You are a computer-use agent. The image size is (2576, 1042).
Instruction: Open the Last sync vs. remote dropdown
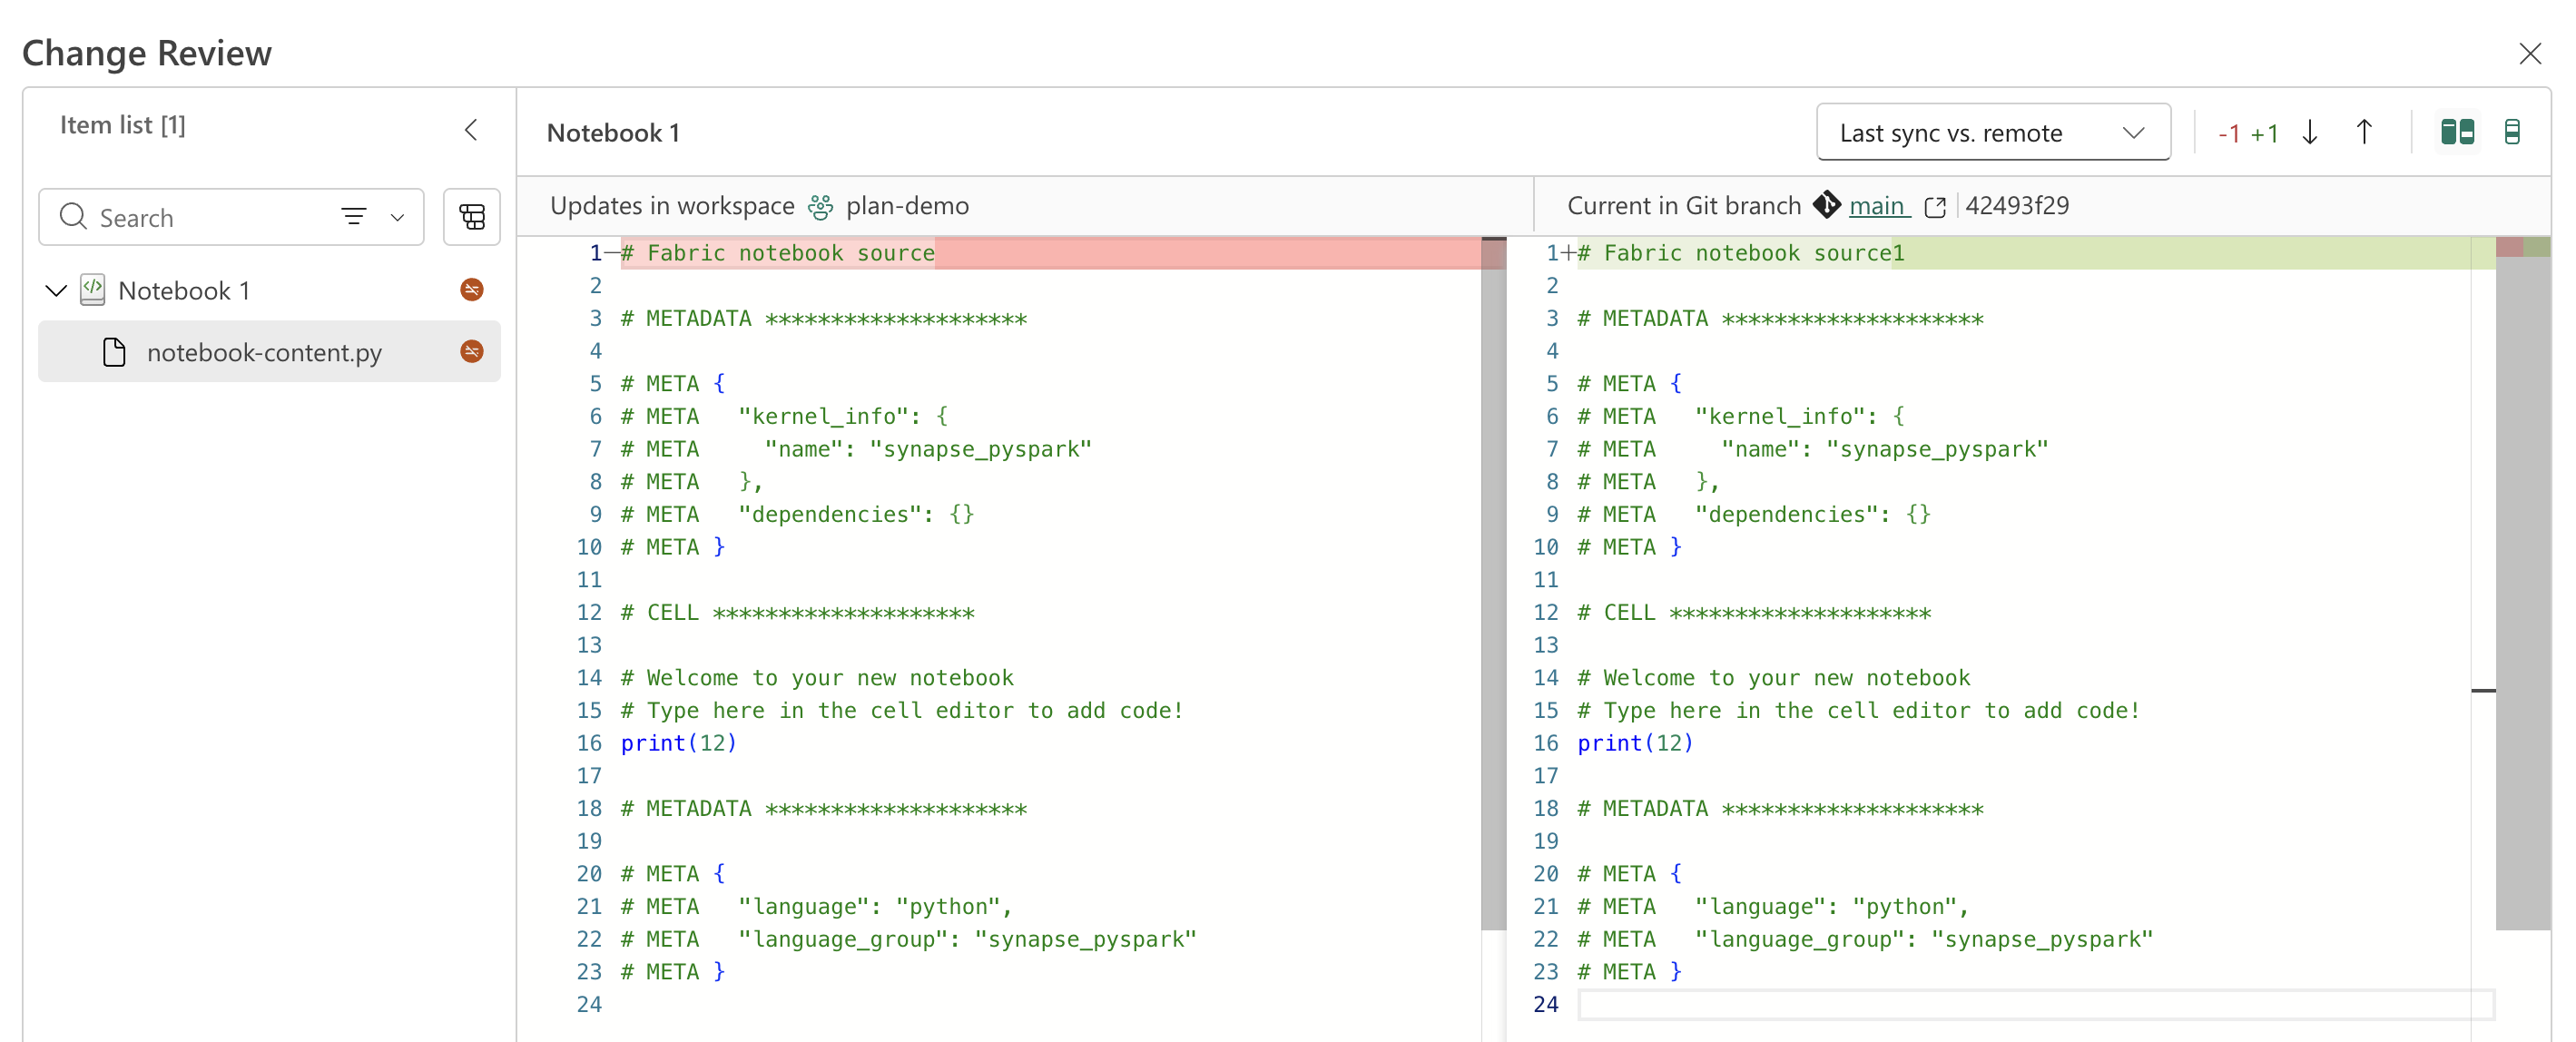1993,132
